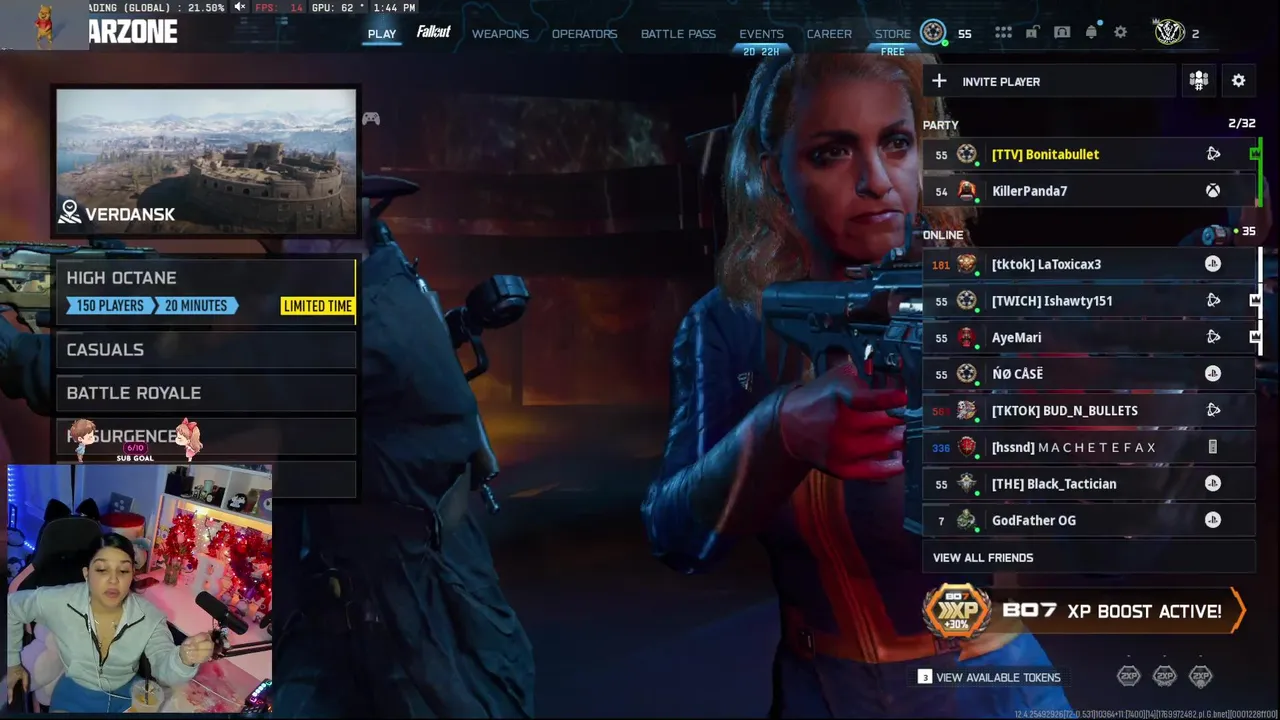
Task: Click the Xbox platform icon for KillerPanda7
Action: tap(1213, 191)
